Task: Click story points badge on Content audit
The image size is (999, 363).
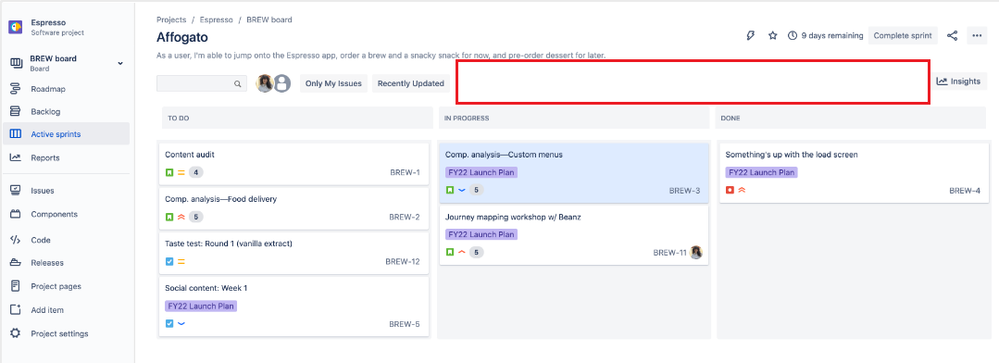Action: [x=196, y=173]
